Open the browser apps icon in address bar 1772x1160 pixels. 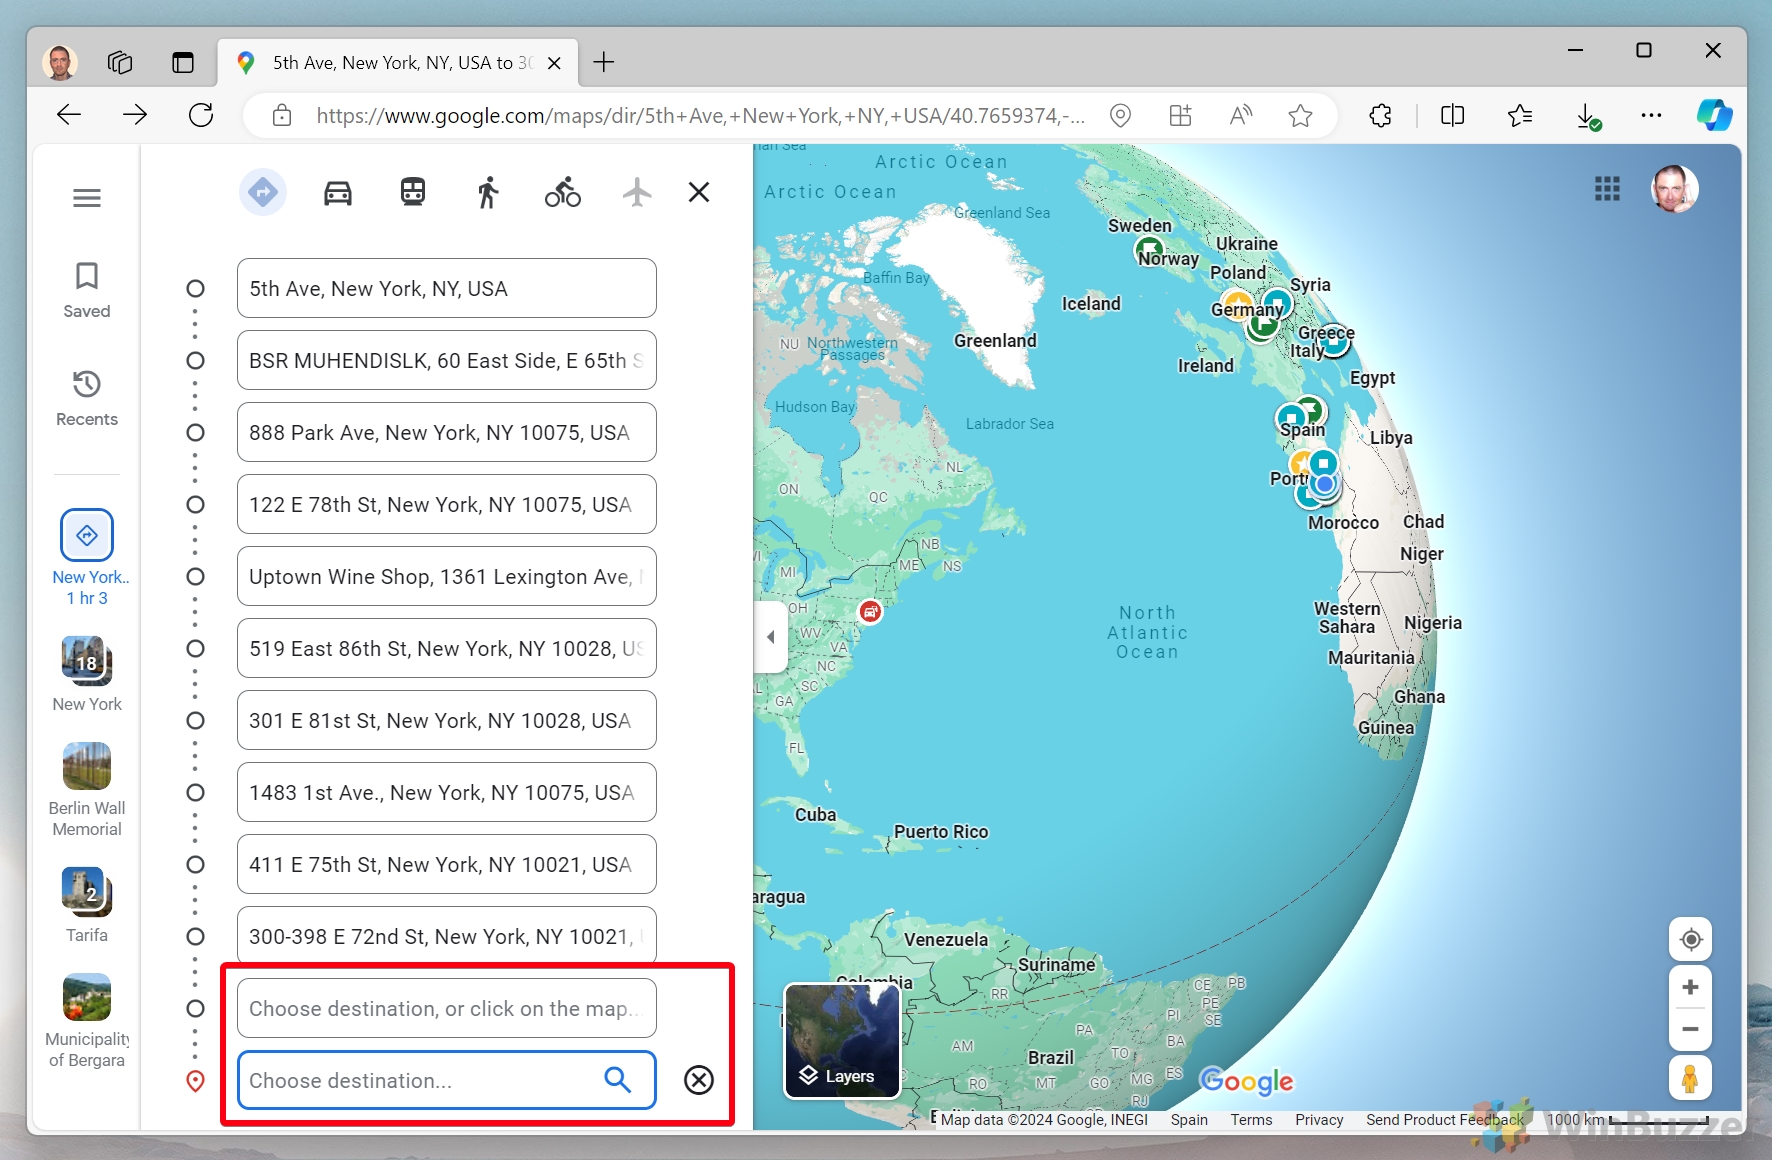coord(1181,116)
